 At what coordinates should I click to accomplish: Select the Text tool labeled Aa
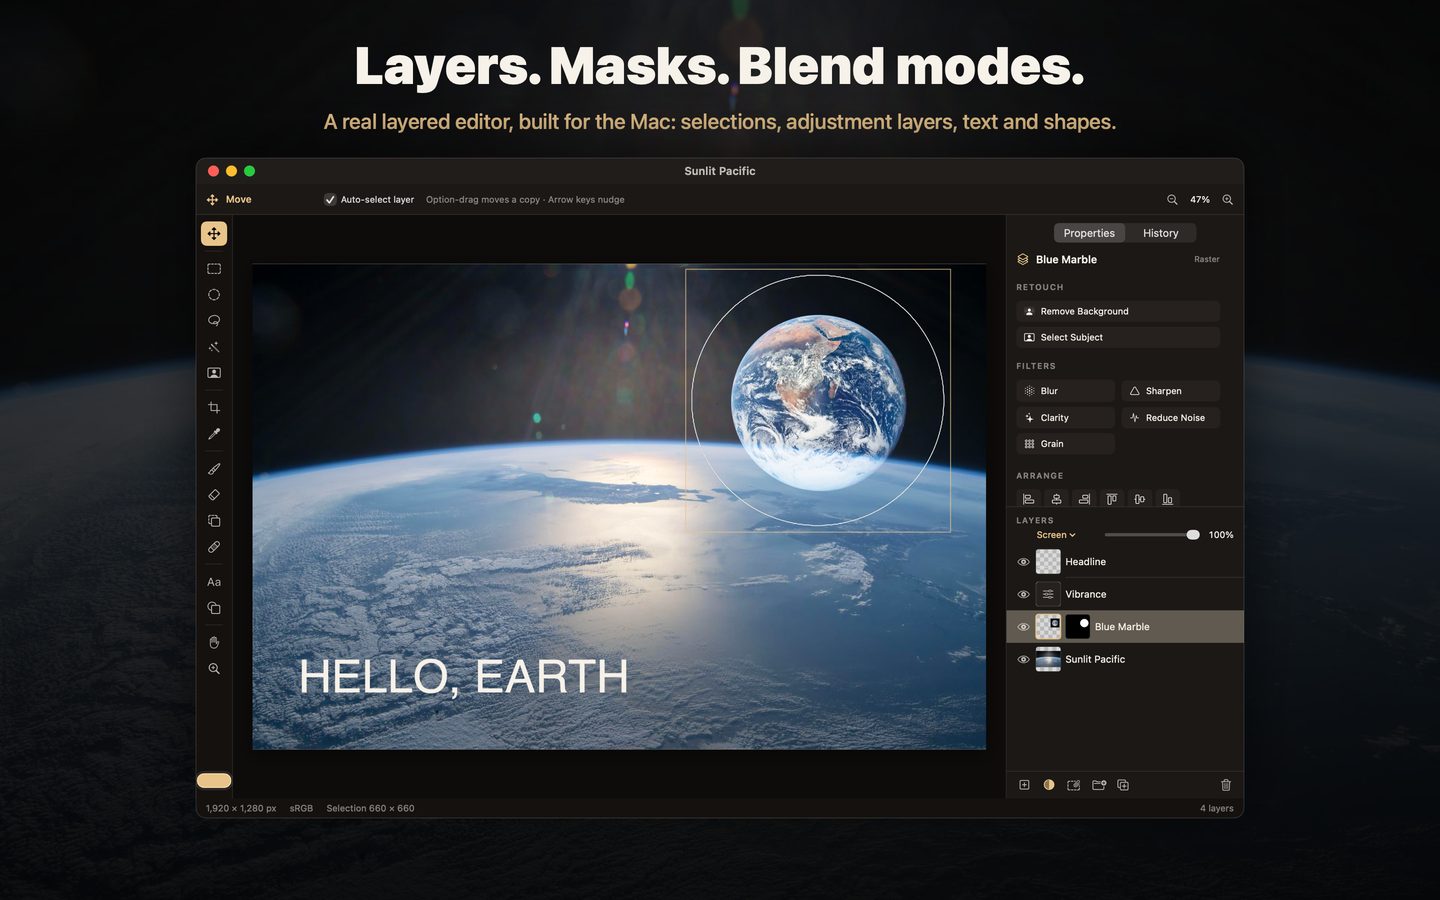[x=214, y=582]
